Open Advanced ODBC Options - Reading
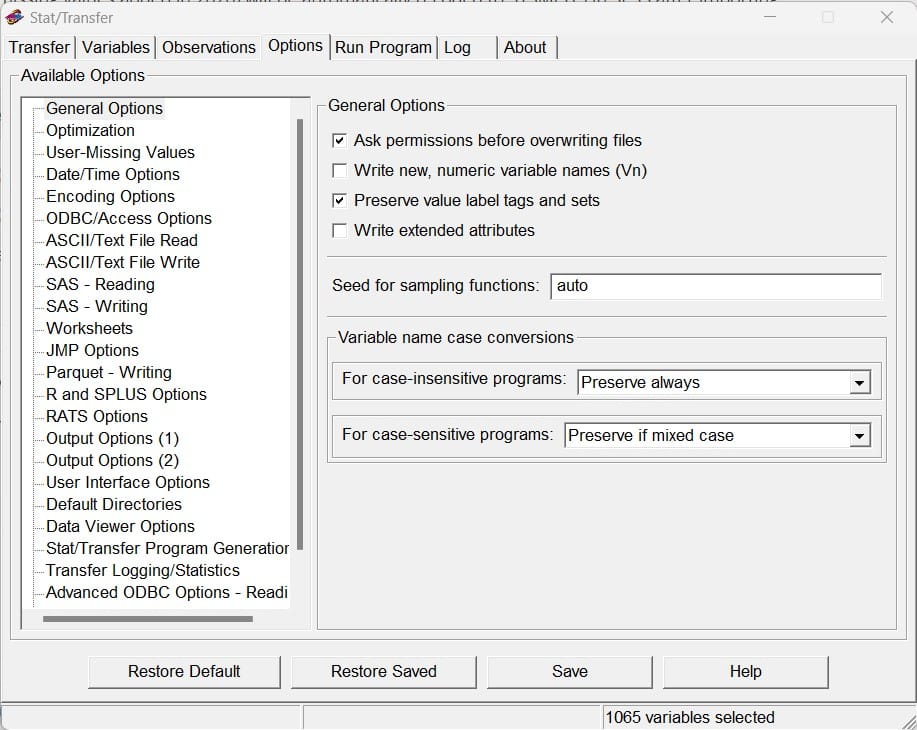Image resolution: width=917 pixels, height=730 pixels. 167,593
